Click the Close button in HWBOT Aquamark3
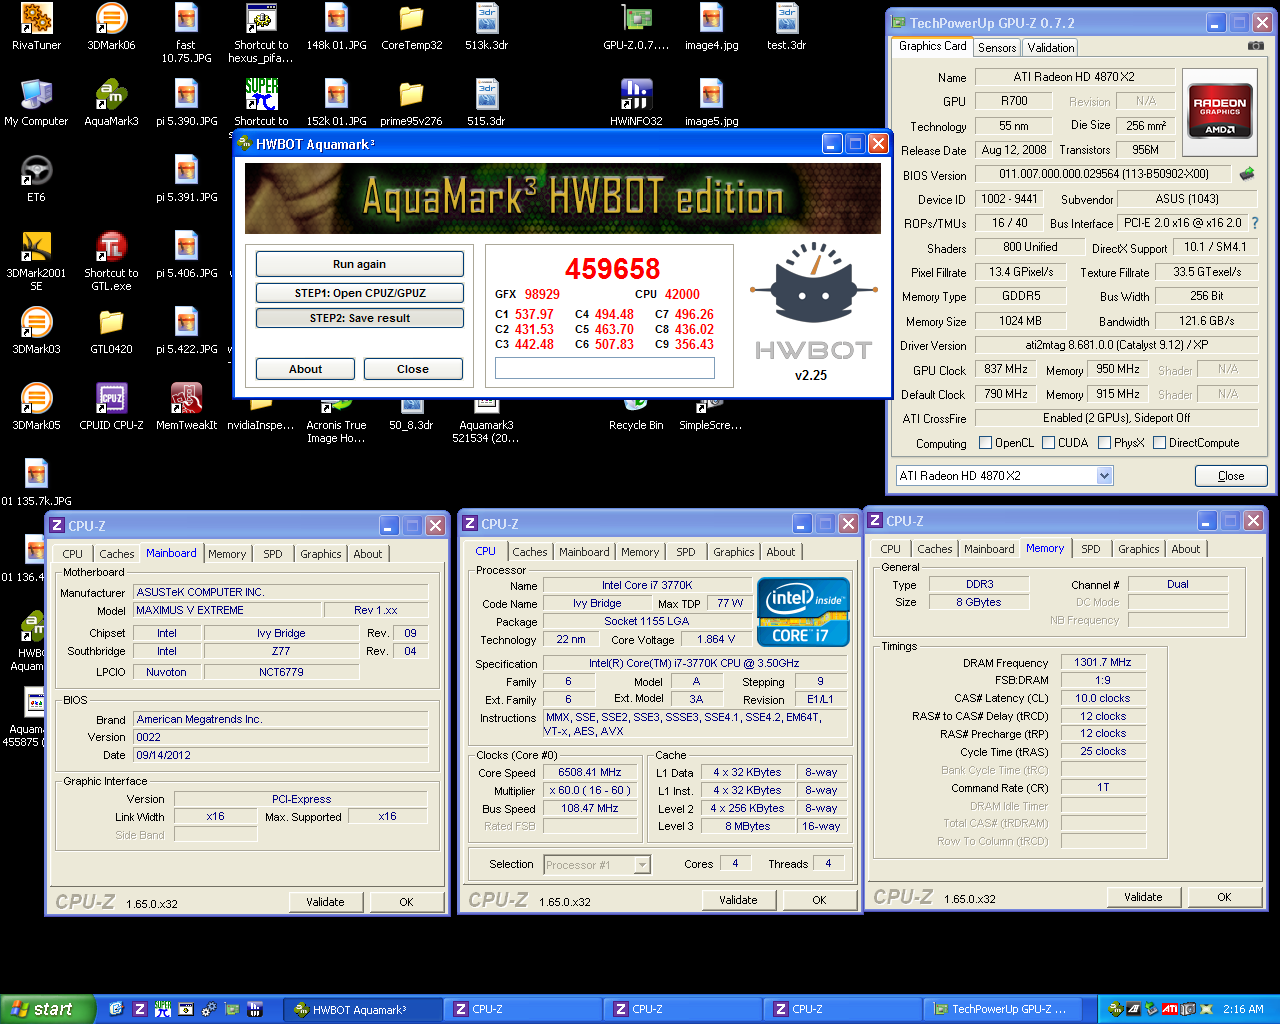The height and width of the screenshot is (1024, 1280). (413, 369)
